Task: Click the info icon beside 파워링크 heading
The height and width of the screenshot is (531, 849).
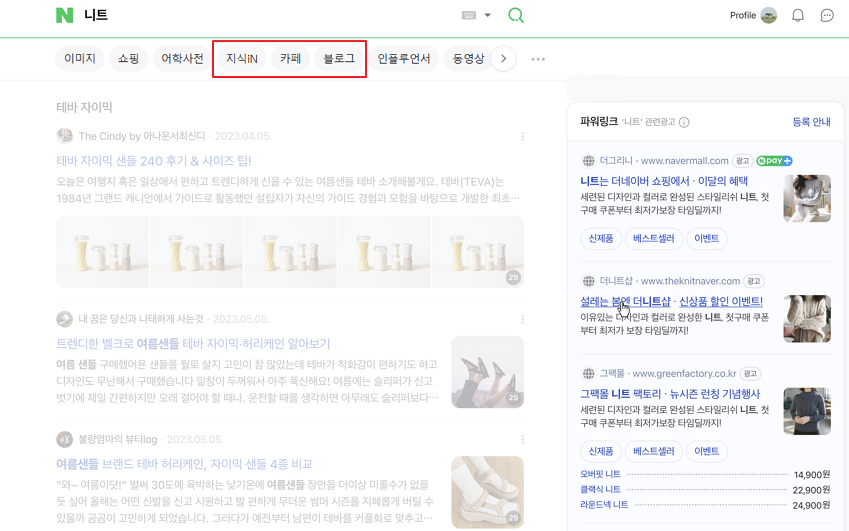Action: [684, 122]
